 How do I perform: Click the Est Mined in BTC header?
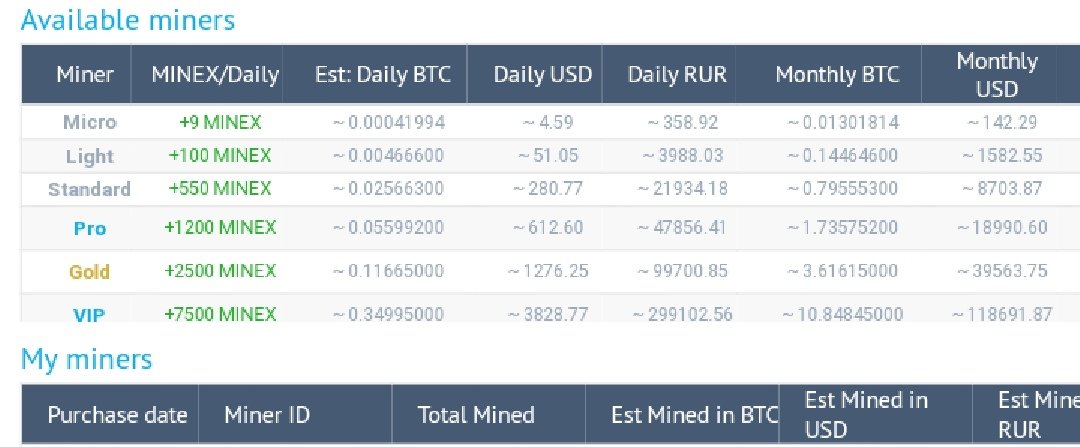coord(694,415)
